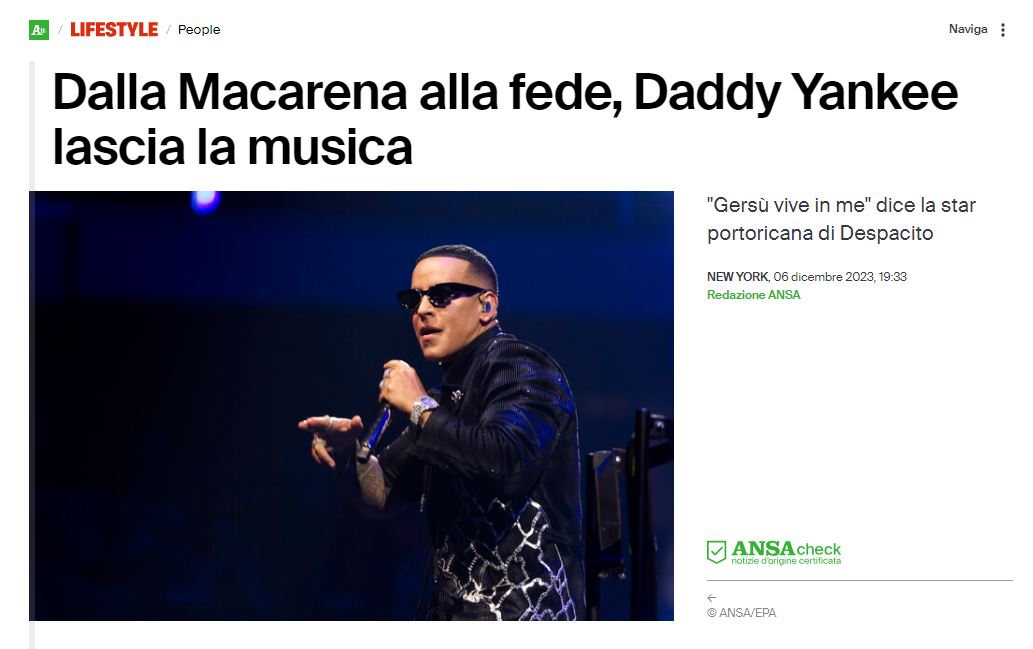Click the 'Gersù vive in me' subtitle
The height and width of the screenshot is (649, 1033).
click(841, 219)
